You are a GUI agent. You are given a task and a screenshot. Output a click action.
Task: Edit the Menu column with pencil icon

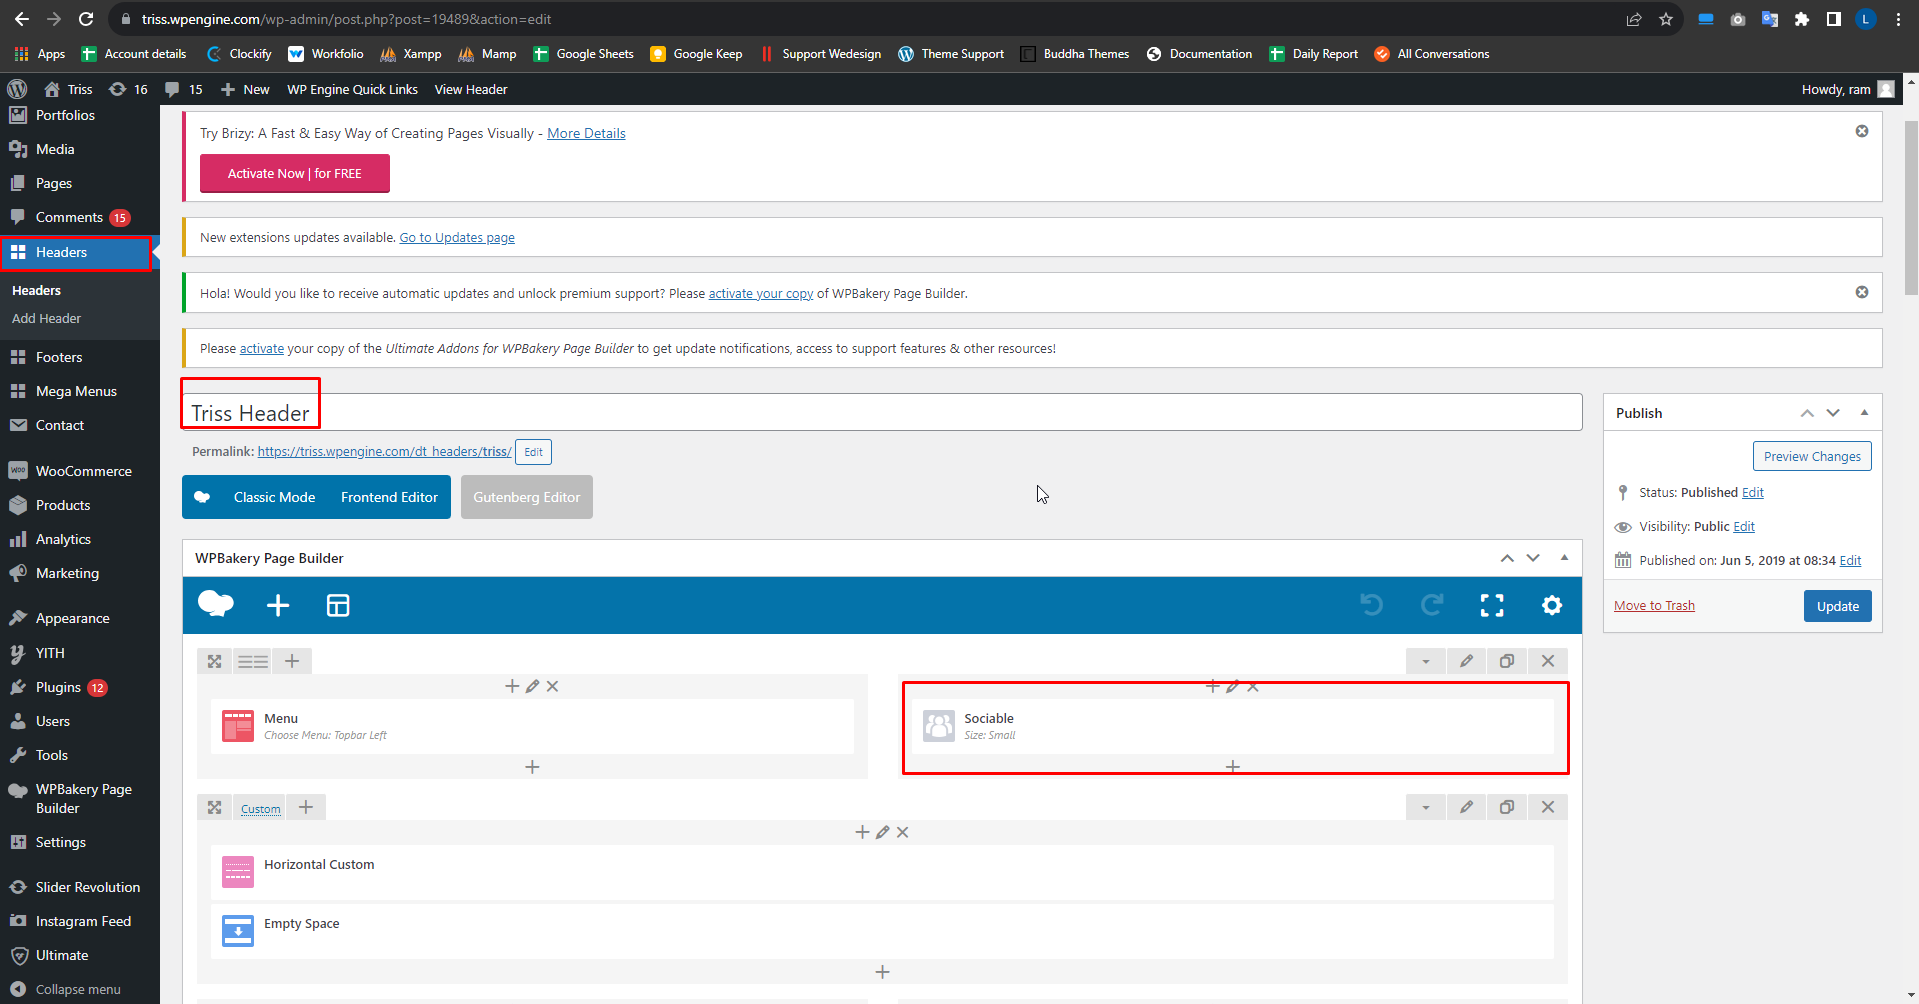[x=532, y=686]
